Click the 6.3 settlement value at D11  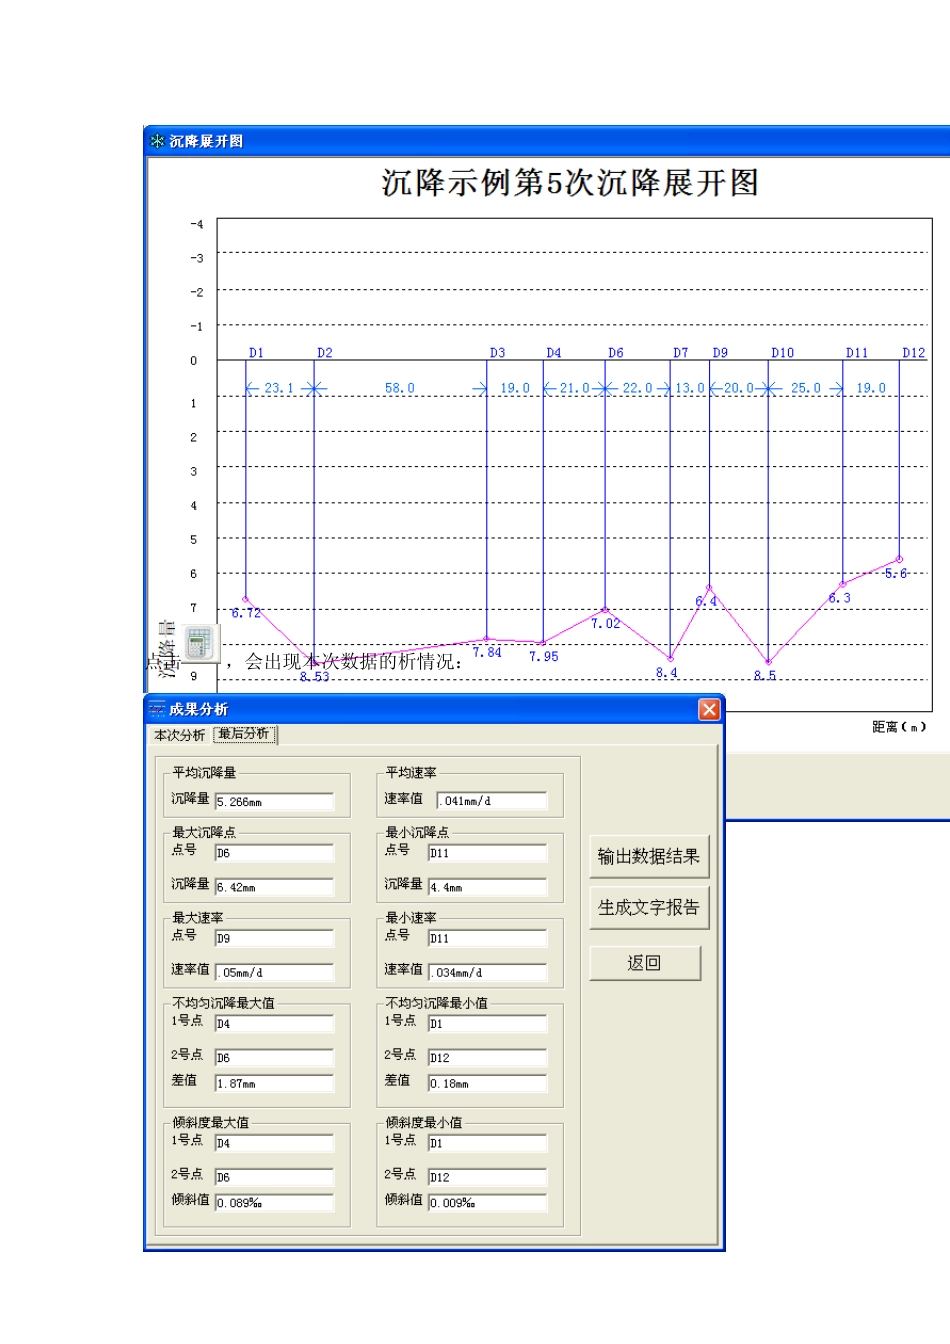pos(839,598)
